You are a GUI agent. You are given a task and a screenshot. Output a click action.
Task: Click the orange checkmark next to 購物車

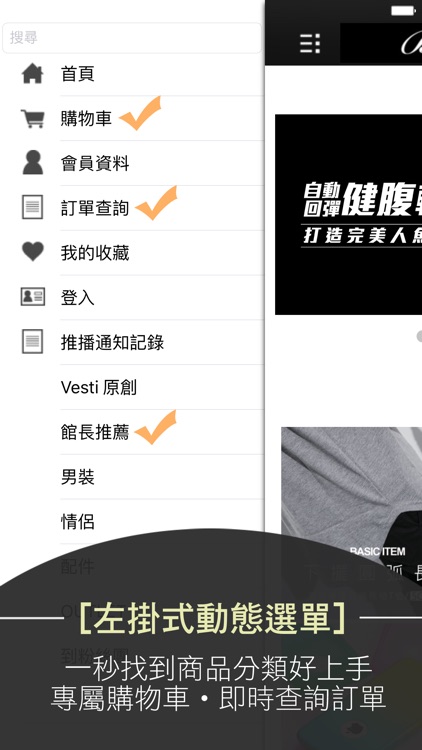[140, 113]
